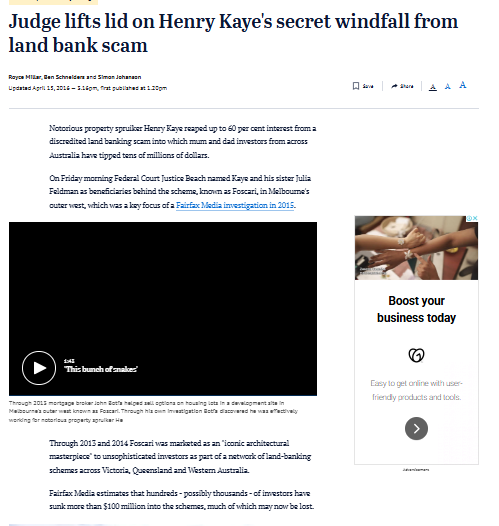
Task: Click the 'Boost your business today' ad headline
Action: 416,309
